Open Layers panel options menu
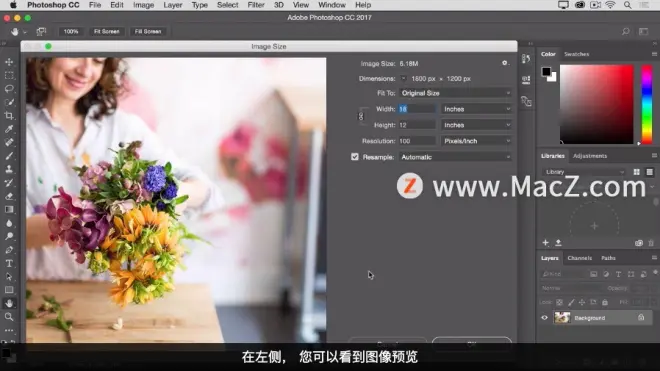 [x=654, y=258]
